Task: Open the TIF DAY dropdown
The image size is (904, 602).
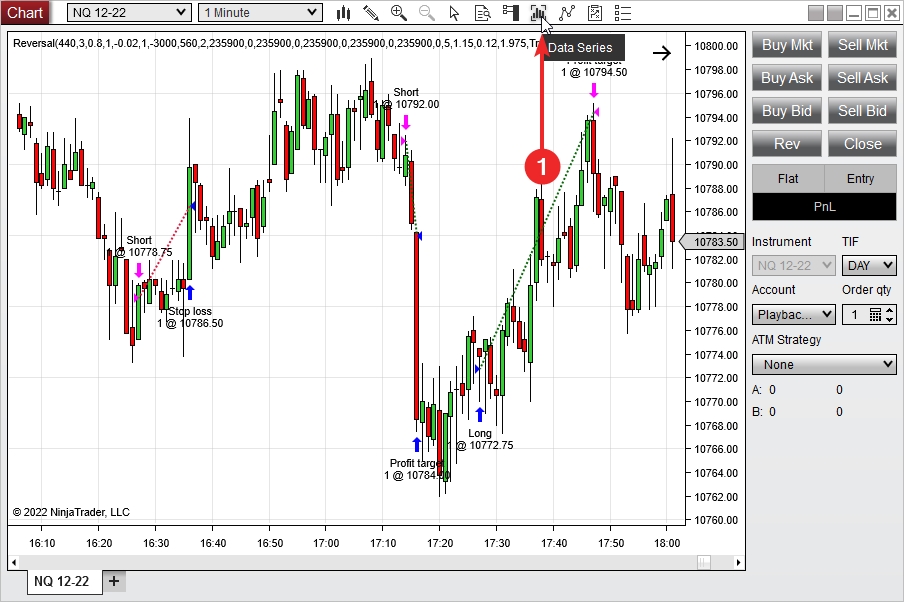Action: 869,265
